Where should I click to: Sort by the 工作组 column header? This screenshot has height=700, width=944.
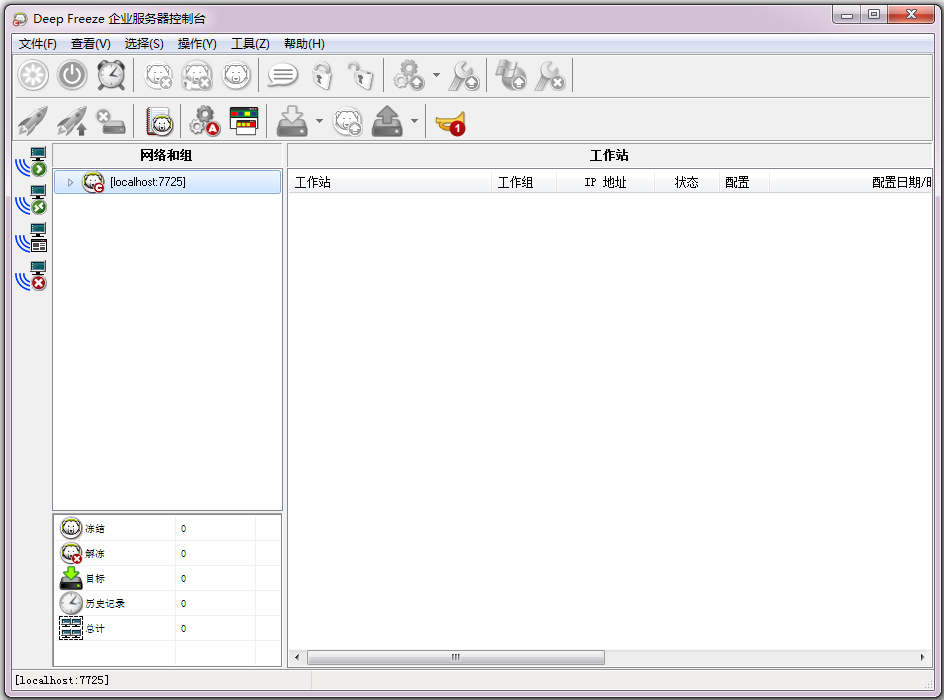click(524, 182)
